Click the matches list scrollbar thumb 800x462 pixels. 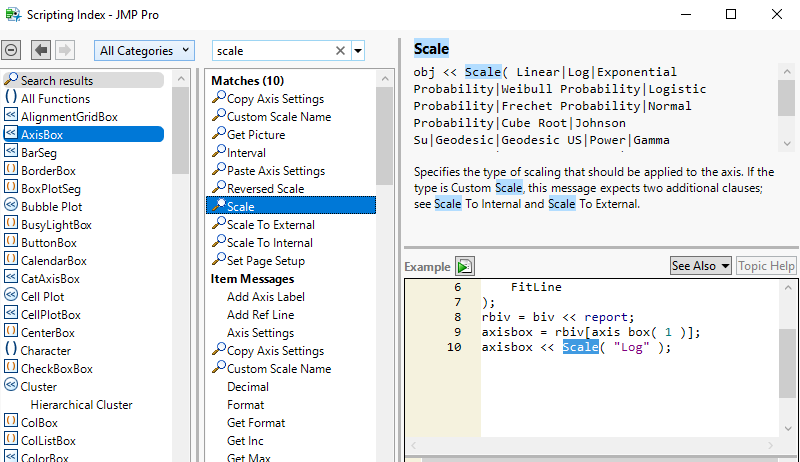point(384,136)
